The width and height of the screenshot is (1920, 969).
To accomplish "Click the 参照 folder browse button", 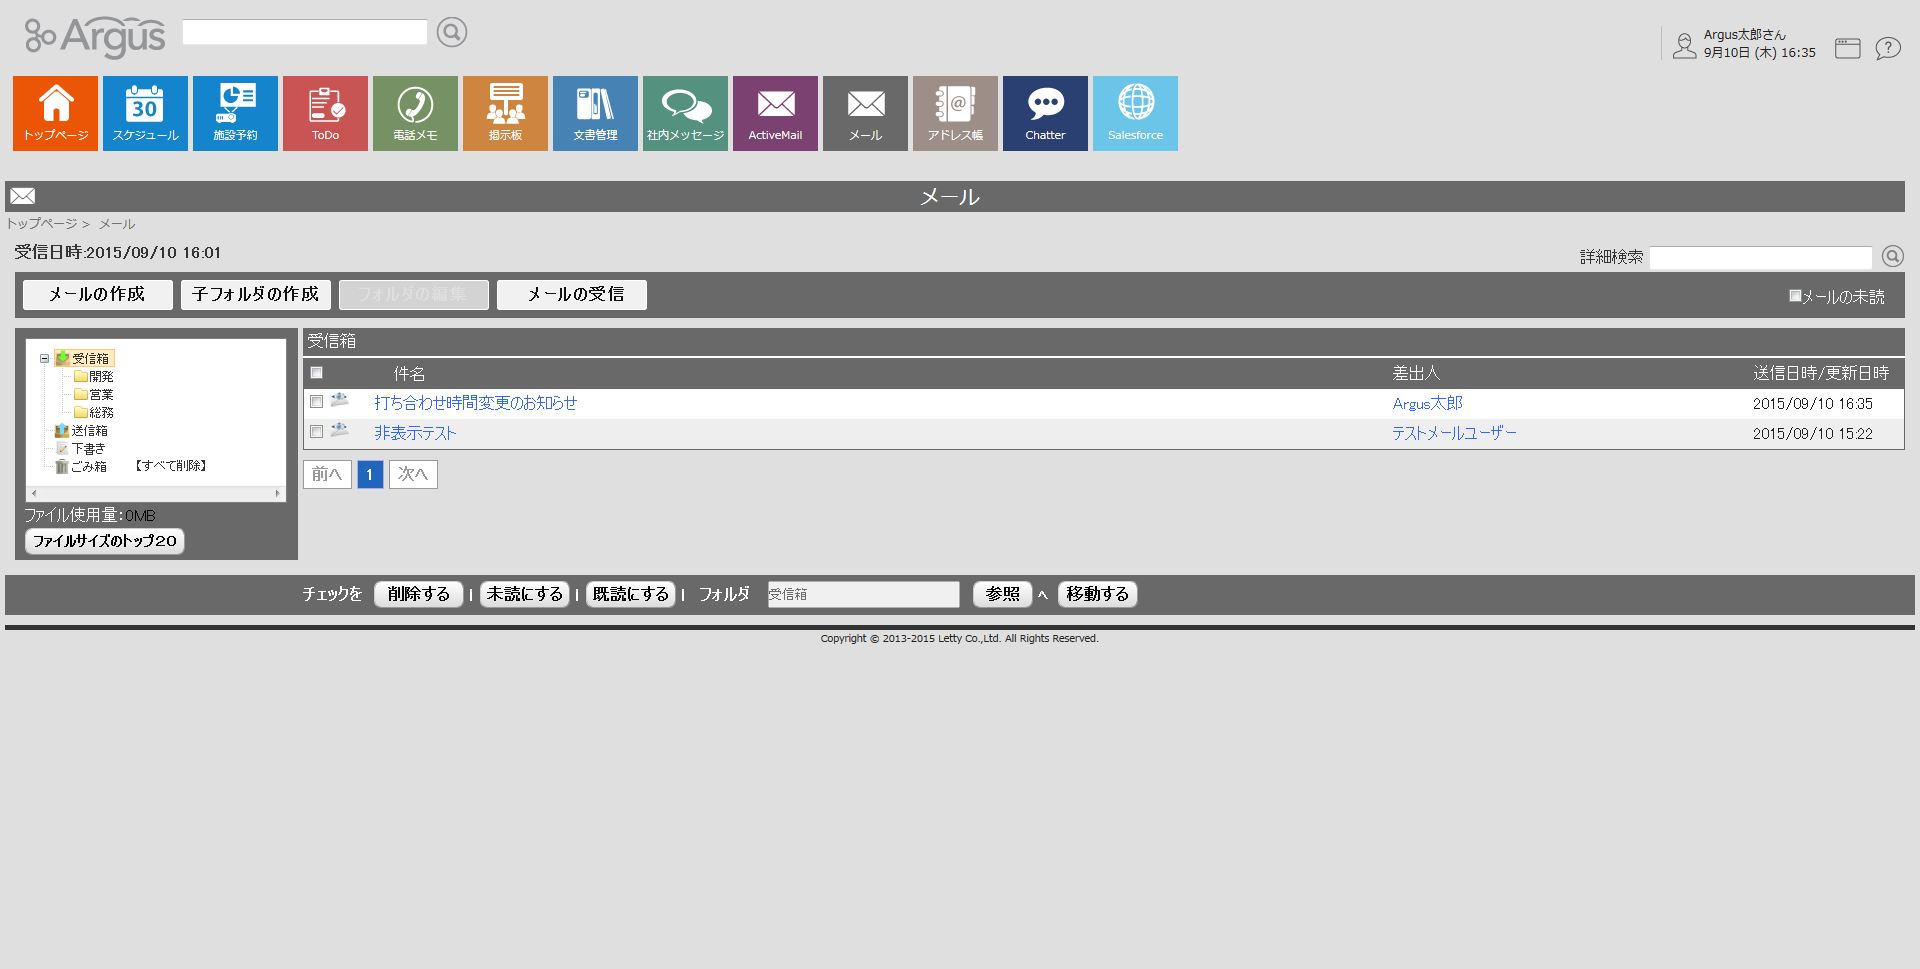I will 1002,594.
